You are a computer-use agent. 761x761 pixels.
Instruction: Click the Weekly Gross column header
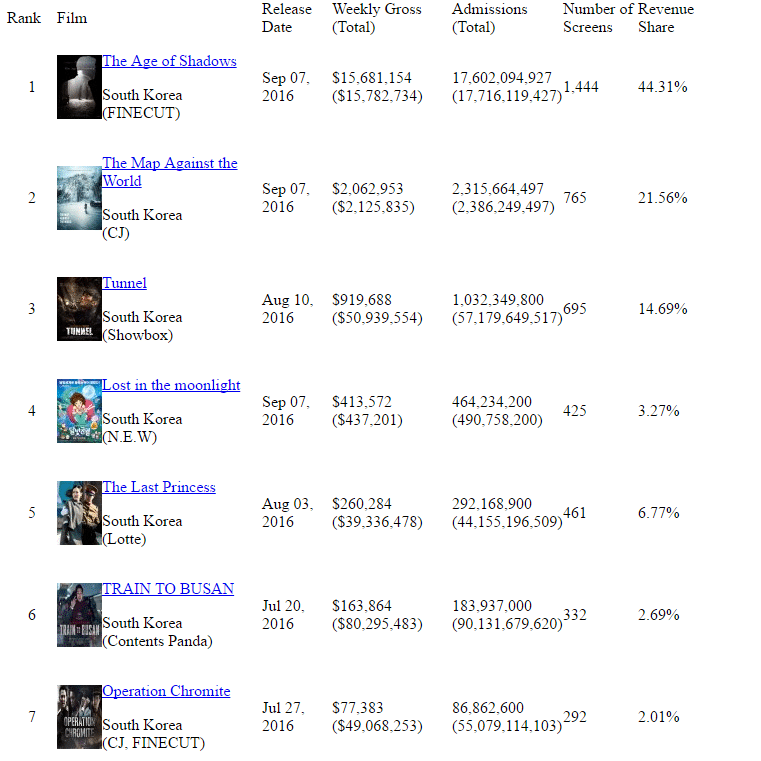pyautogui.click(x=376, y=18)
